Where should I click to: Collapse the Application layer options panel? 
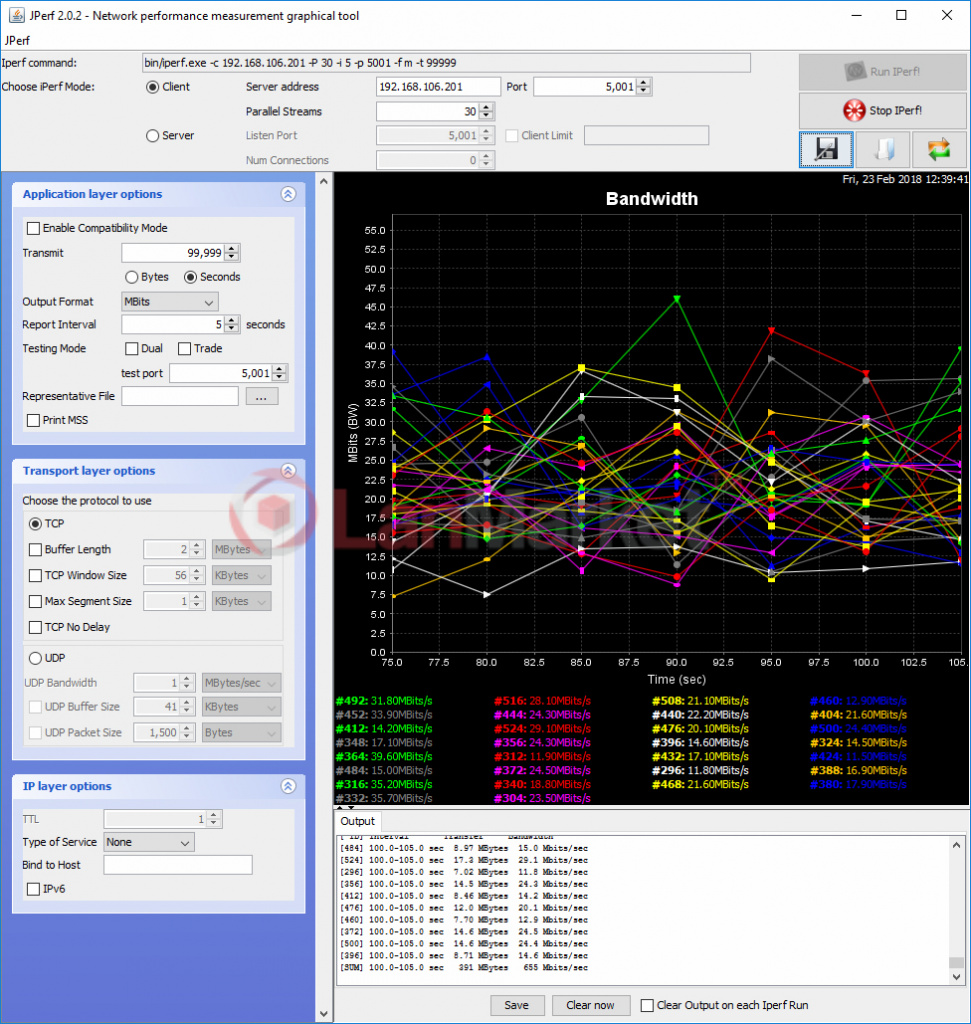point(288,194)
